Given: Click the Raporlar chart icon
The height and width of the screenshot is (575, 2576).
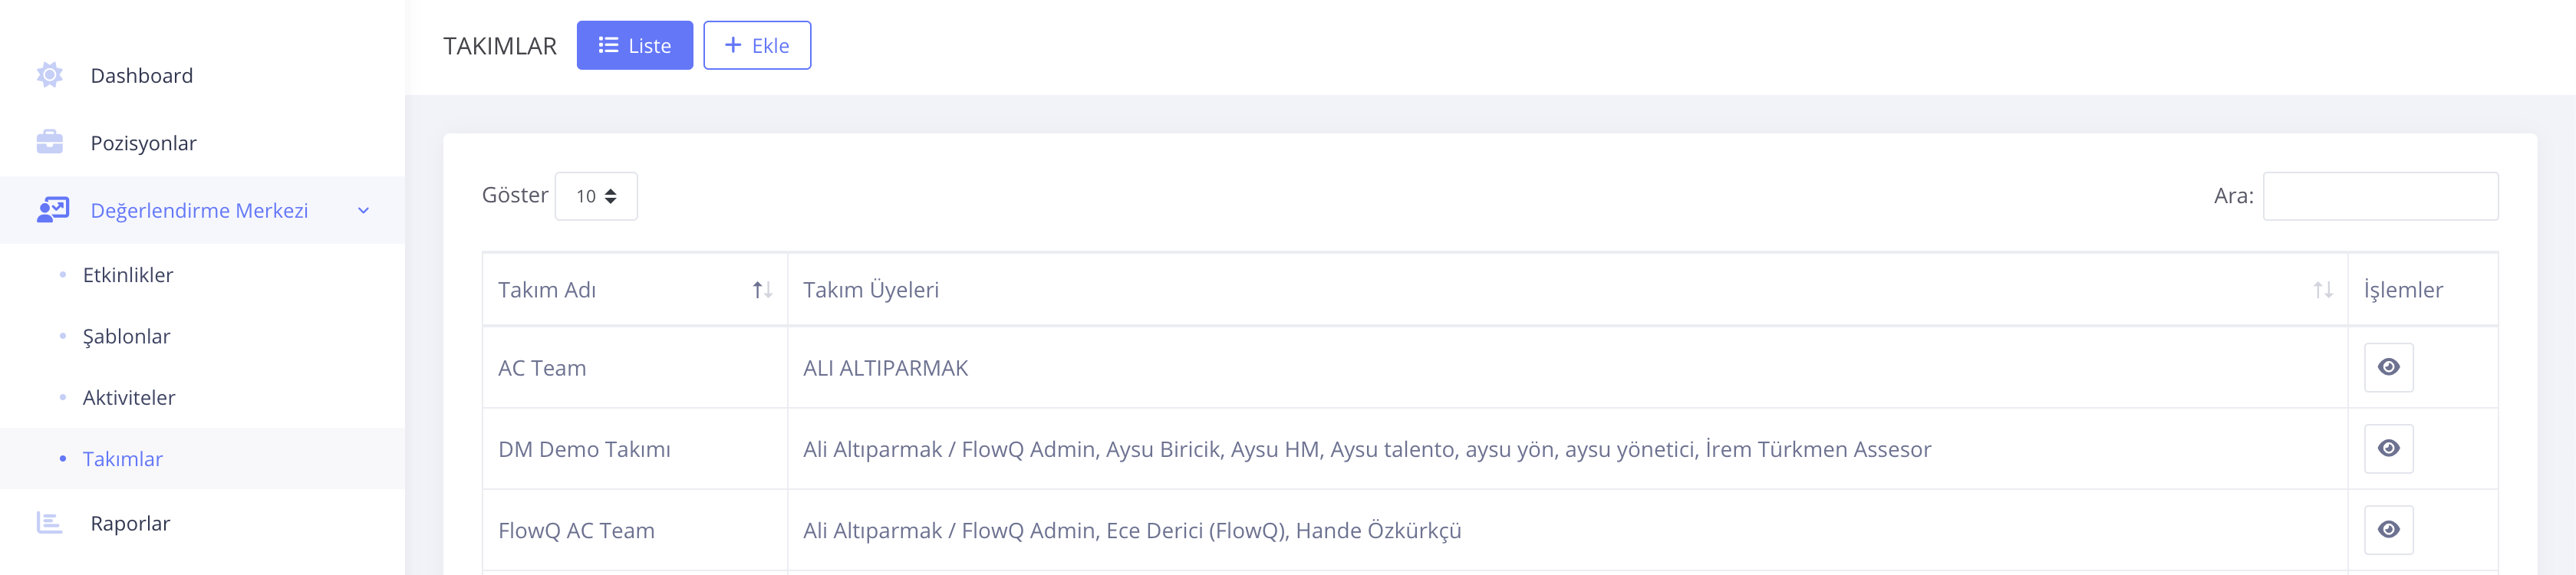Looking at the screenshot, I should [49, 523].
